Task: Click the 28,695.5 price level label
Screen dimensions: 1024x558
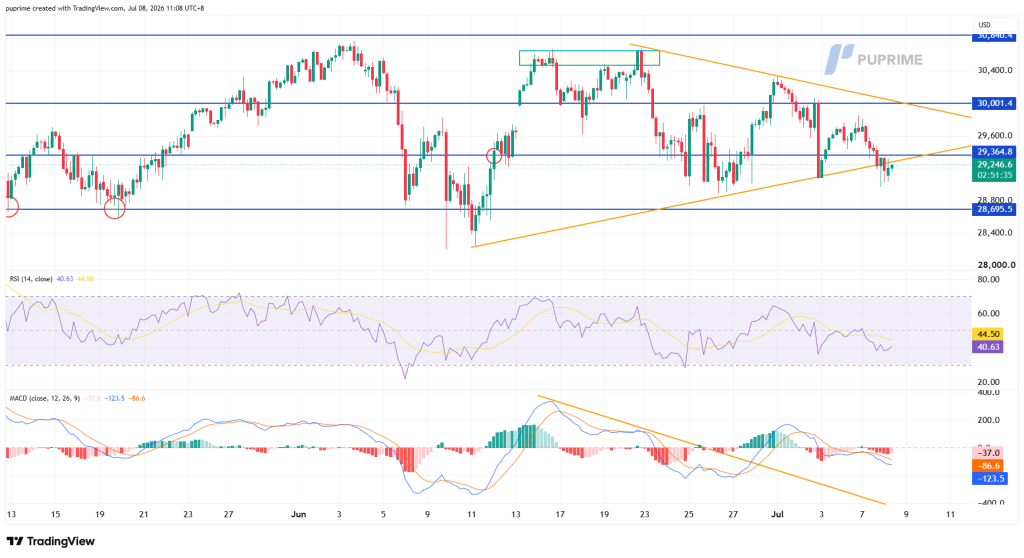Action: (994, 209)
